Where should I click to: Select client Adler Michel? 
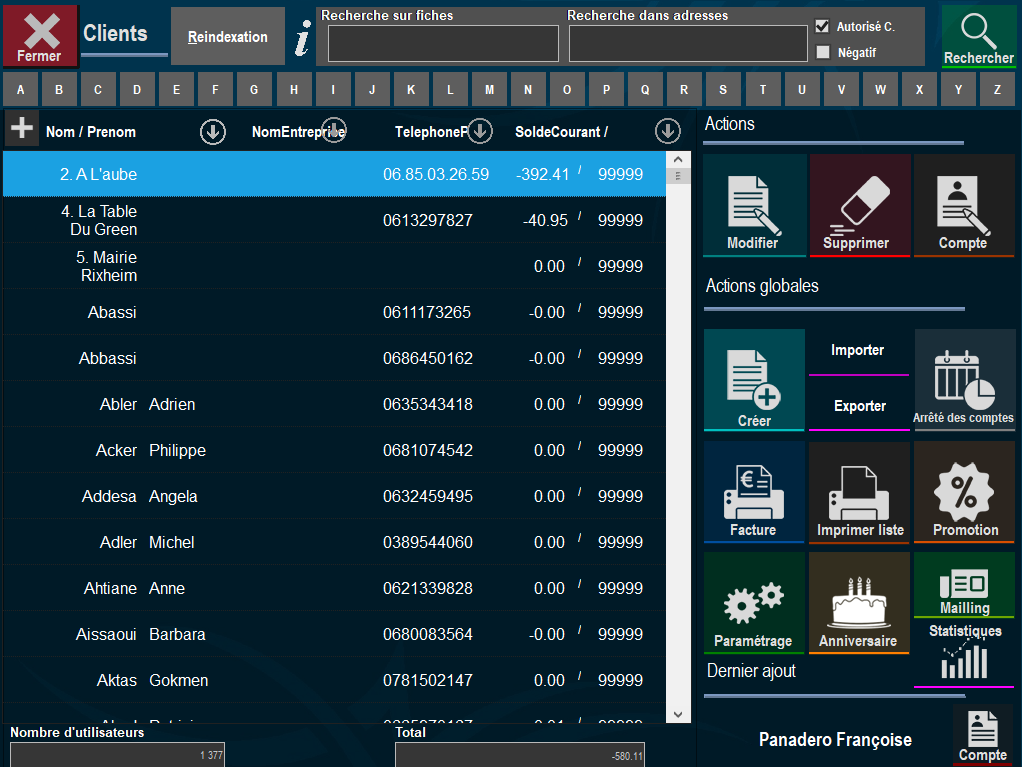334,542
